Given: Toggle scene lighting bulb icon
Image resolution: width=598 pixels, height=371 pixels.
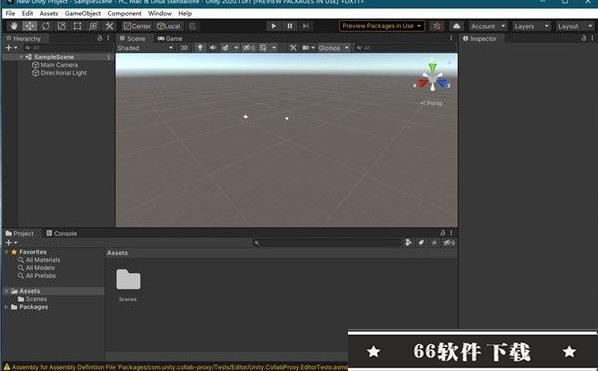Looking at the screenshot, I should (200, 48).
